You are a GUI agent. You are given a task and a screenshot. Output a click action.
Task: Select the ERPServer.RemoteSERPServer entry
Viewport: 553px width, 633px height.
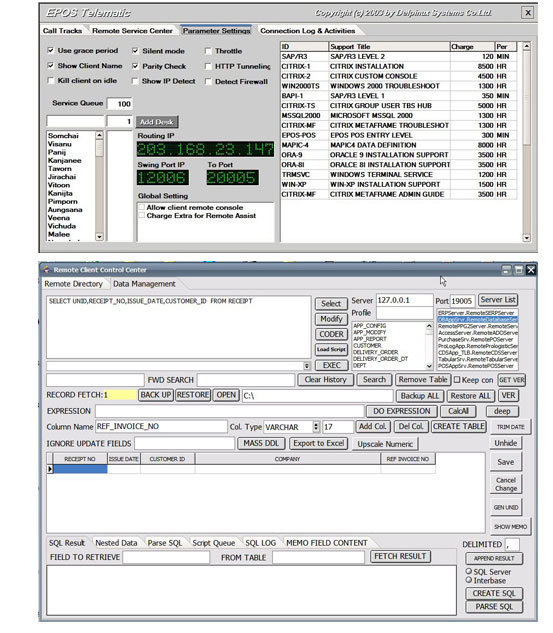[476, 313]
